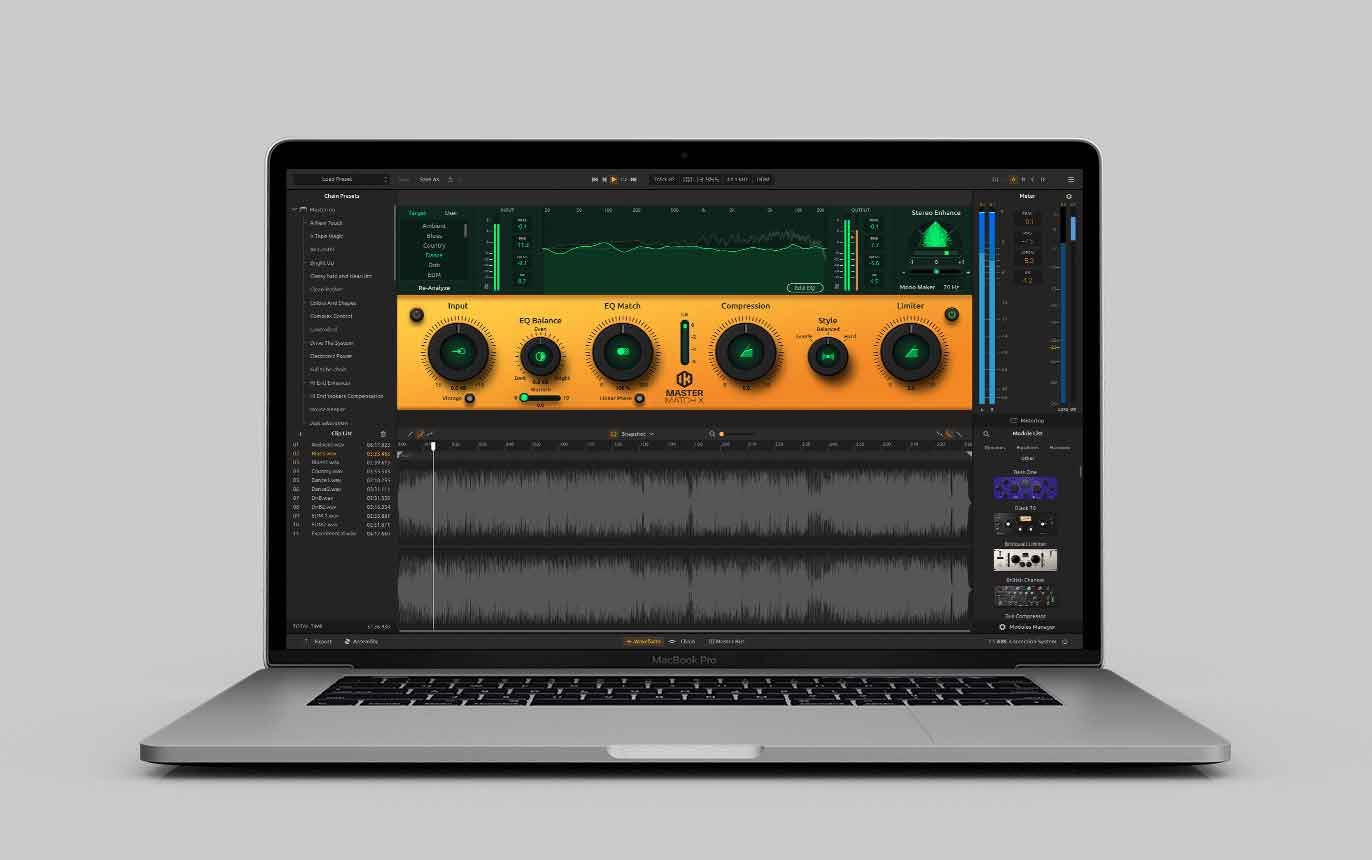The width and height of the screenshot is (1372, 860).
Task: Select the Brickwall Limiter module thumbnail
Action: point(1025,560)
